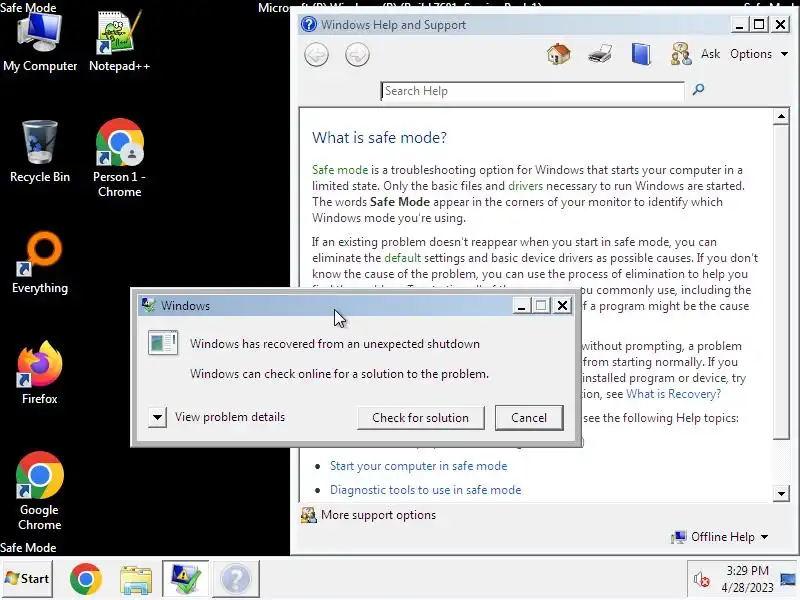This screenshot has height=600, width=800.
Task: Click the Windows dialog title icon
Action: coord(148,305)
